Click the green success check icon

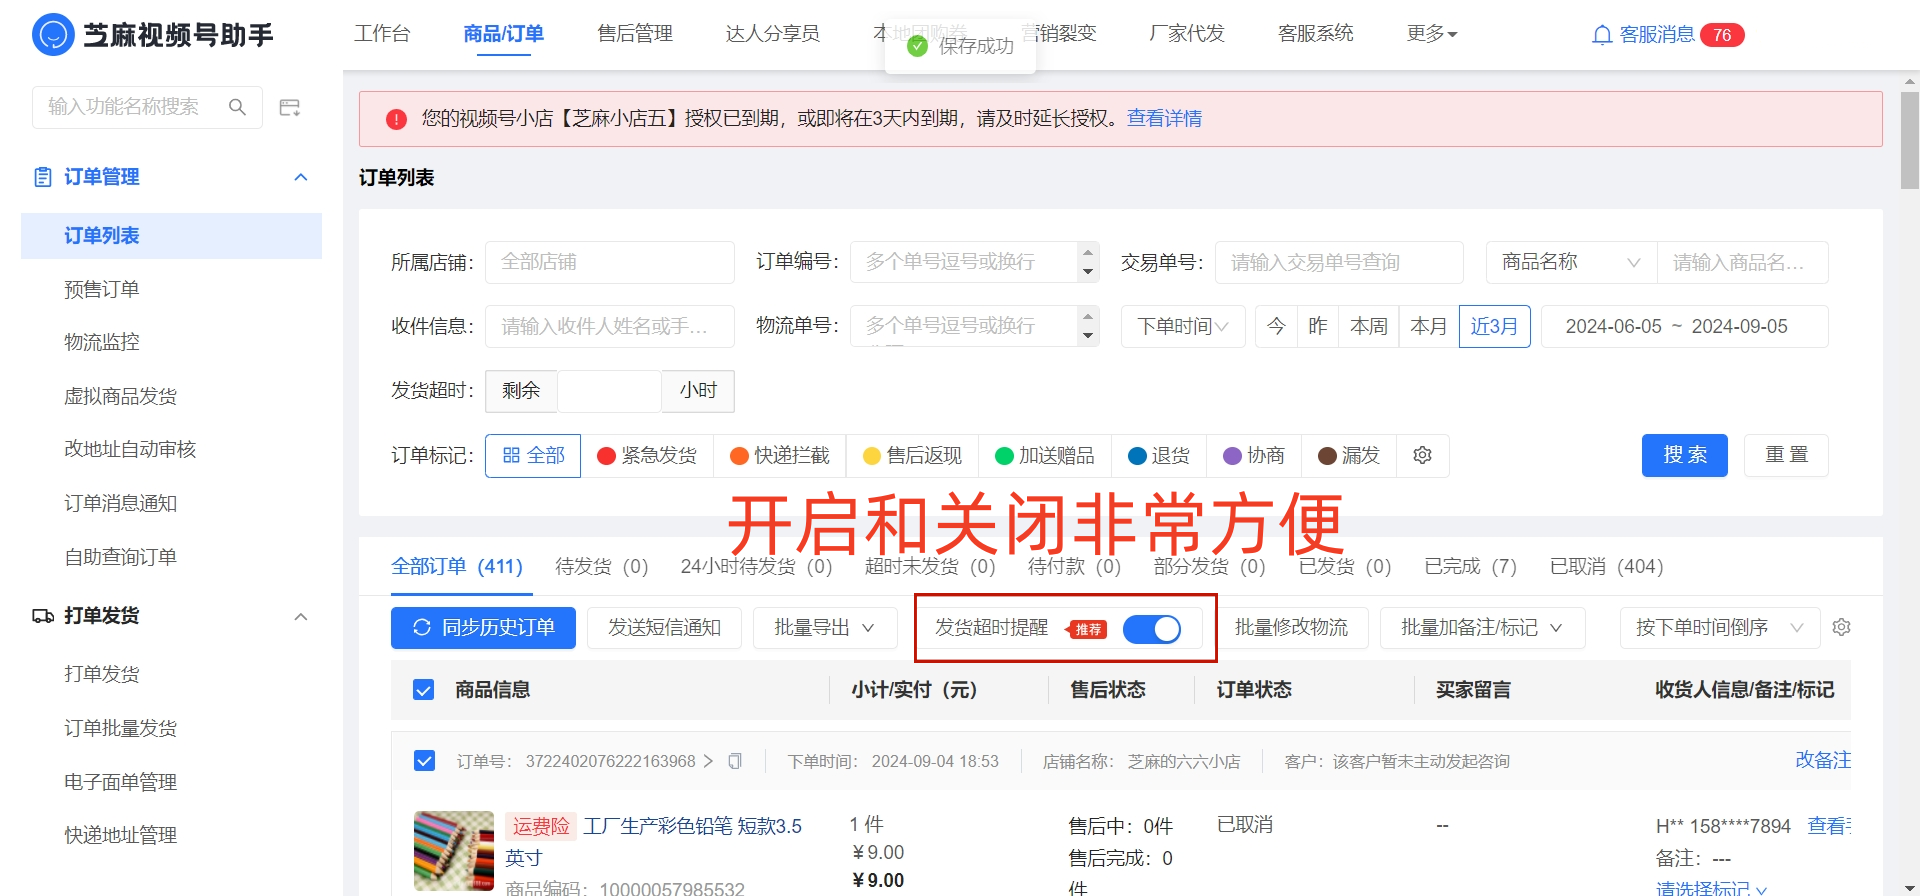[917, 46]
